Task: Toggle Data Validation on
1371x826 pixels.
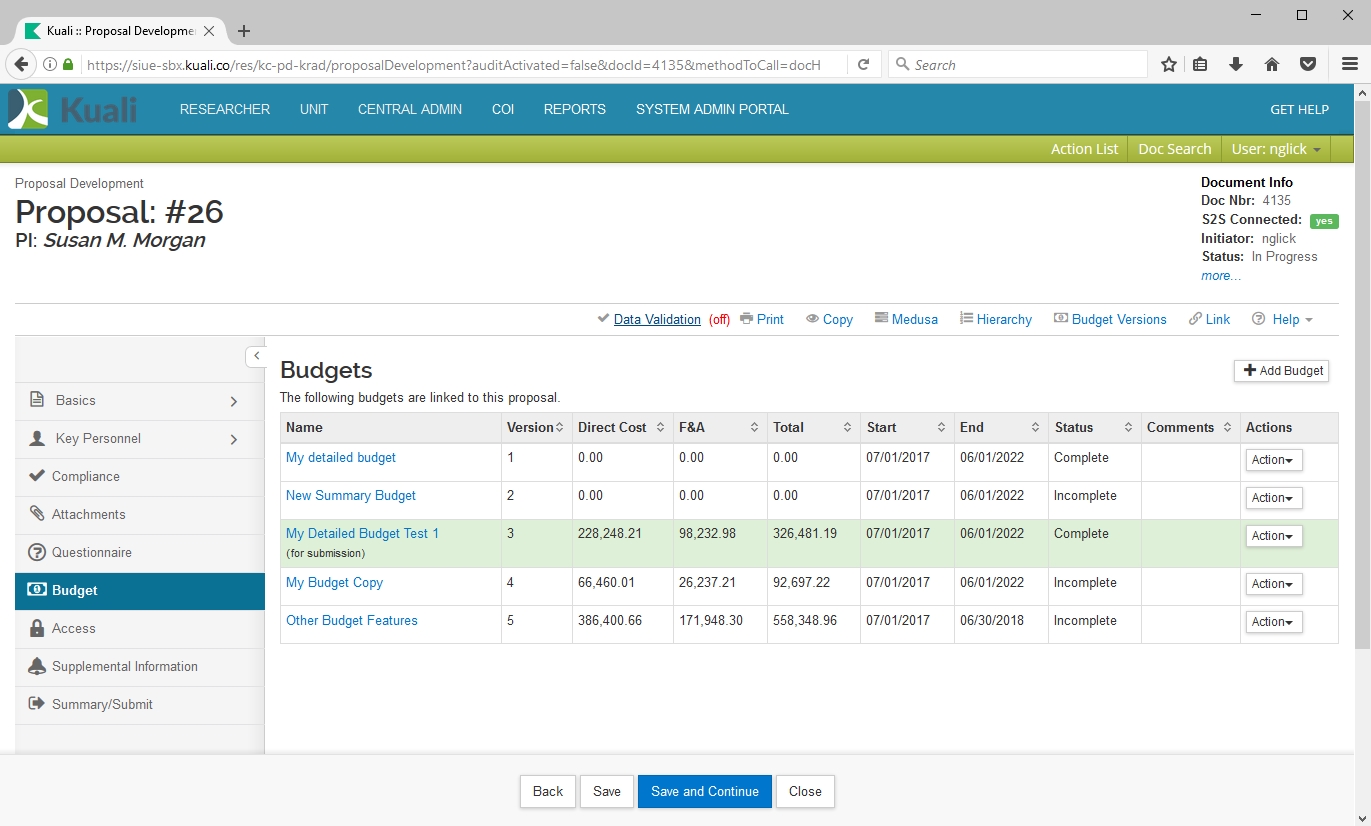Action: point(656,319)
